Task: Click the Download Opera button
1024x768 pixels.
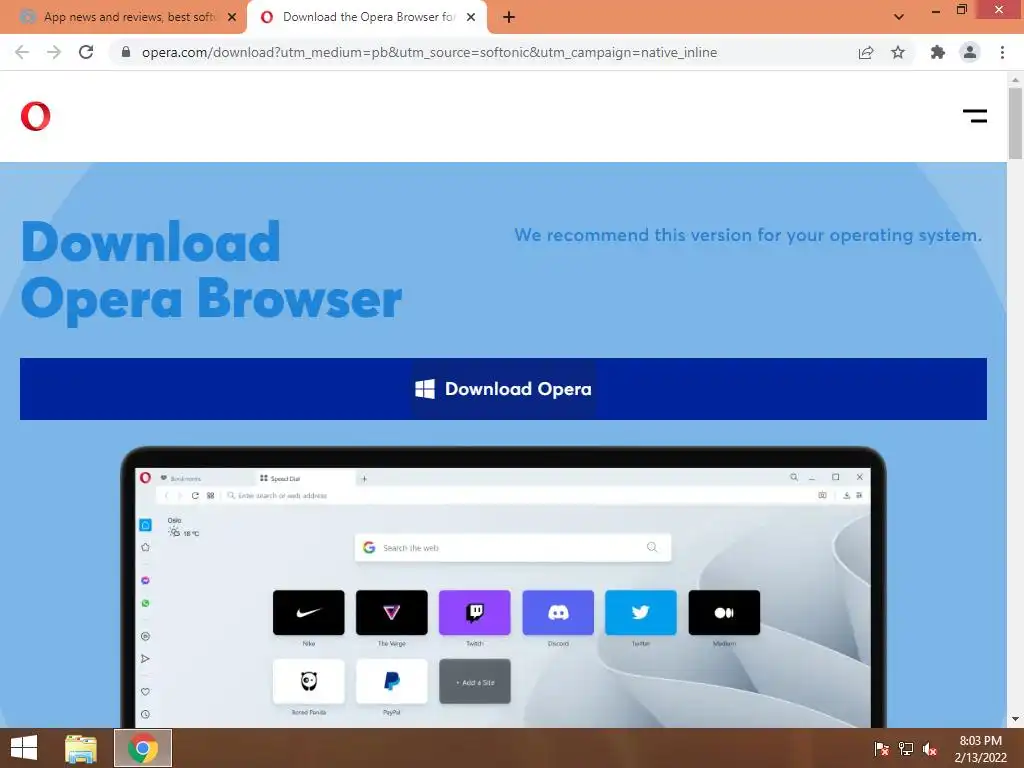Action: [503, 389]
